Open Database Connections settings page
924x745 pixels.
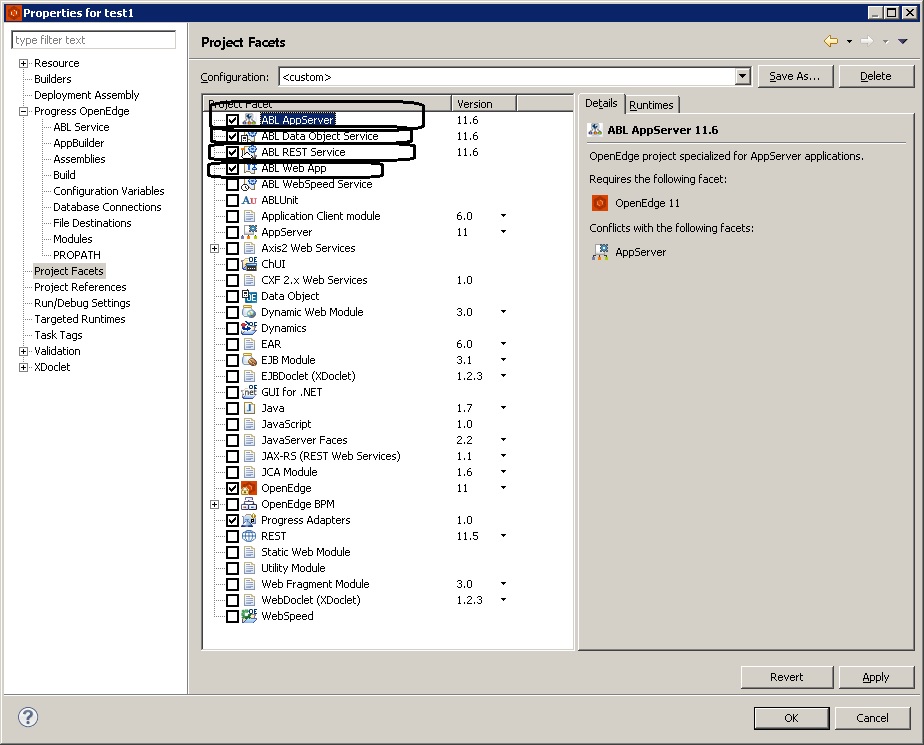[107, 207]
